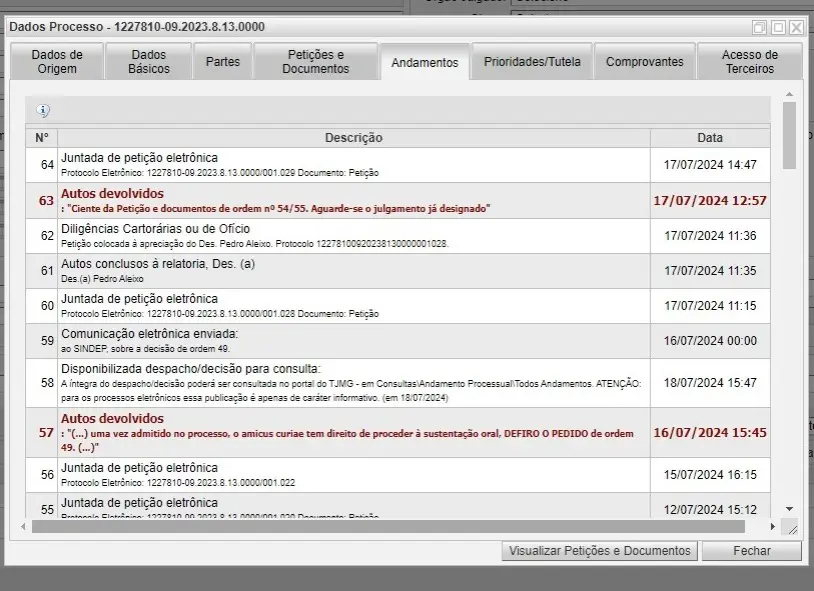
Task: Click the vertical scrollbar thumb
Action: coord(789,135)
